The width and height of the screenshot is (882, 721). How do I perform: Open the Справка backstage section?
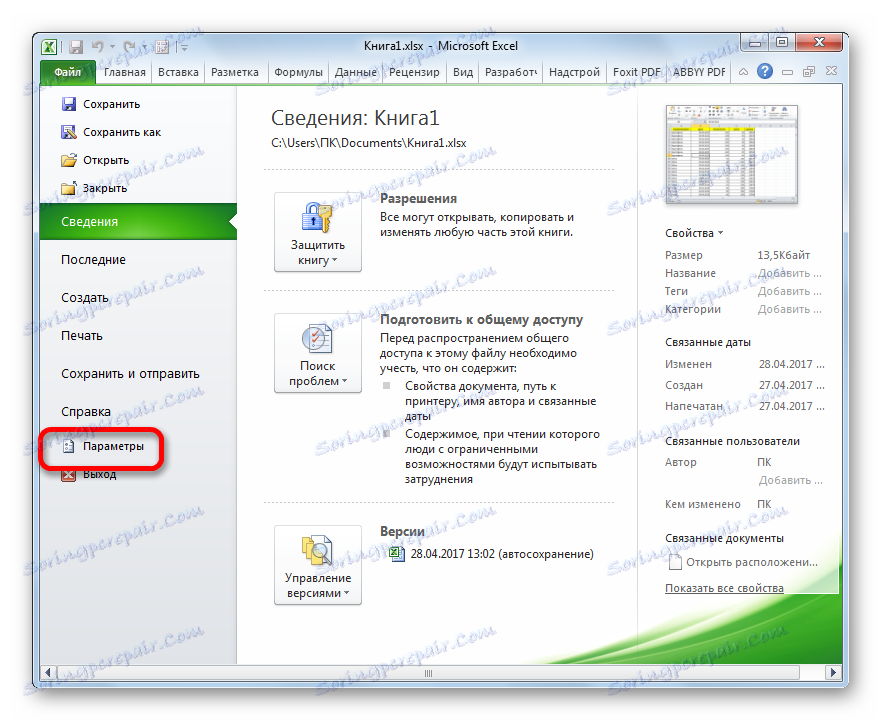point(86,412)
